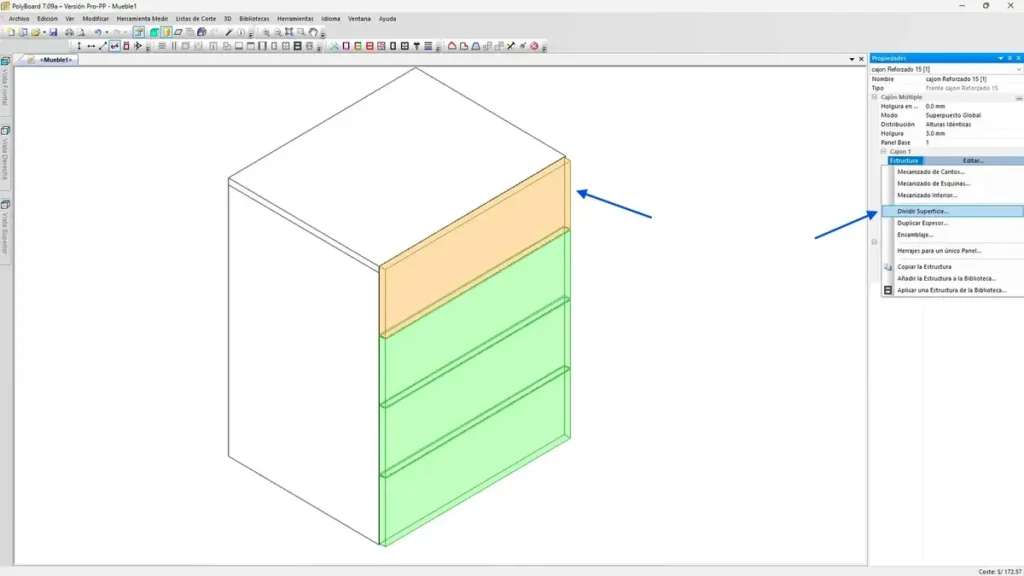Select Dividir Superficie from context menu
Image resolution: width=1024 pixels, height=576 pixels.
click(923, 211)
